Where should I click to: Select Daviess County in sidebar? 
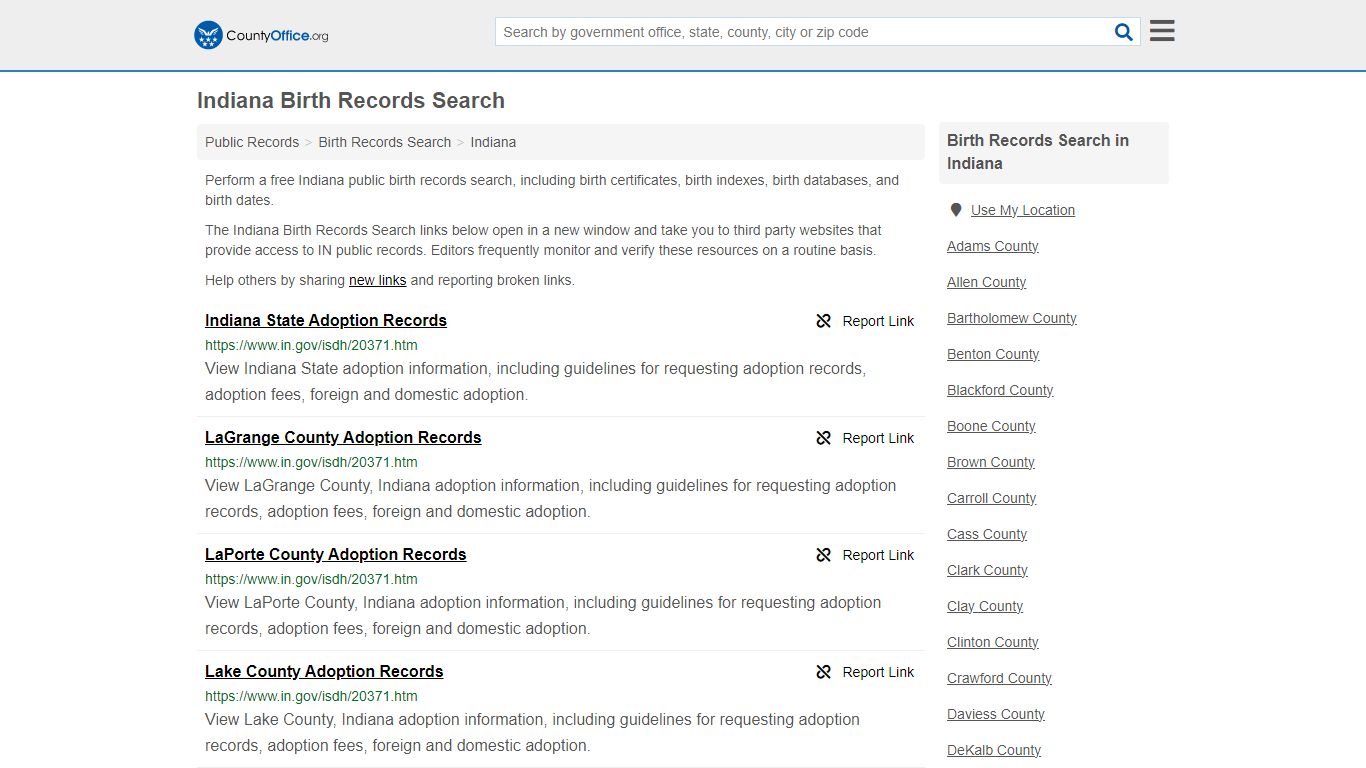point(996,714)
